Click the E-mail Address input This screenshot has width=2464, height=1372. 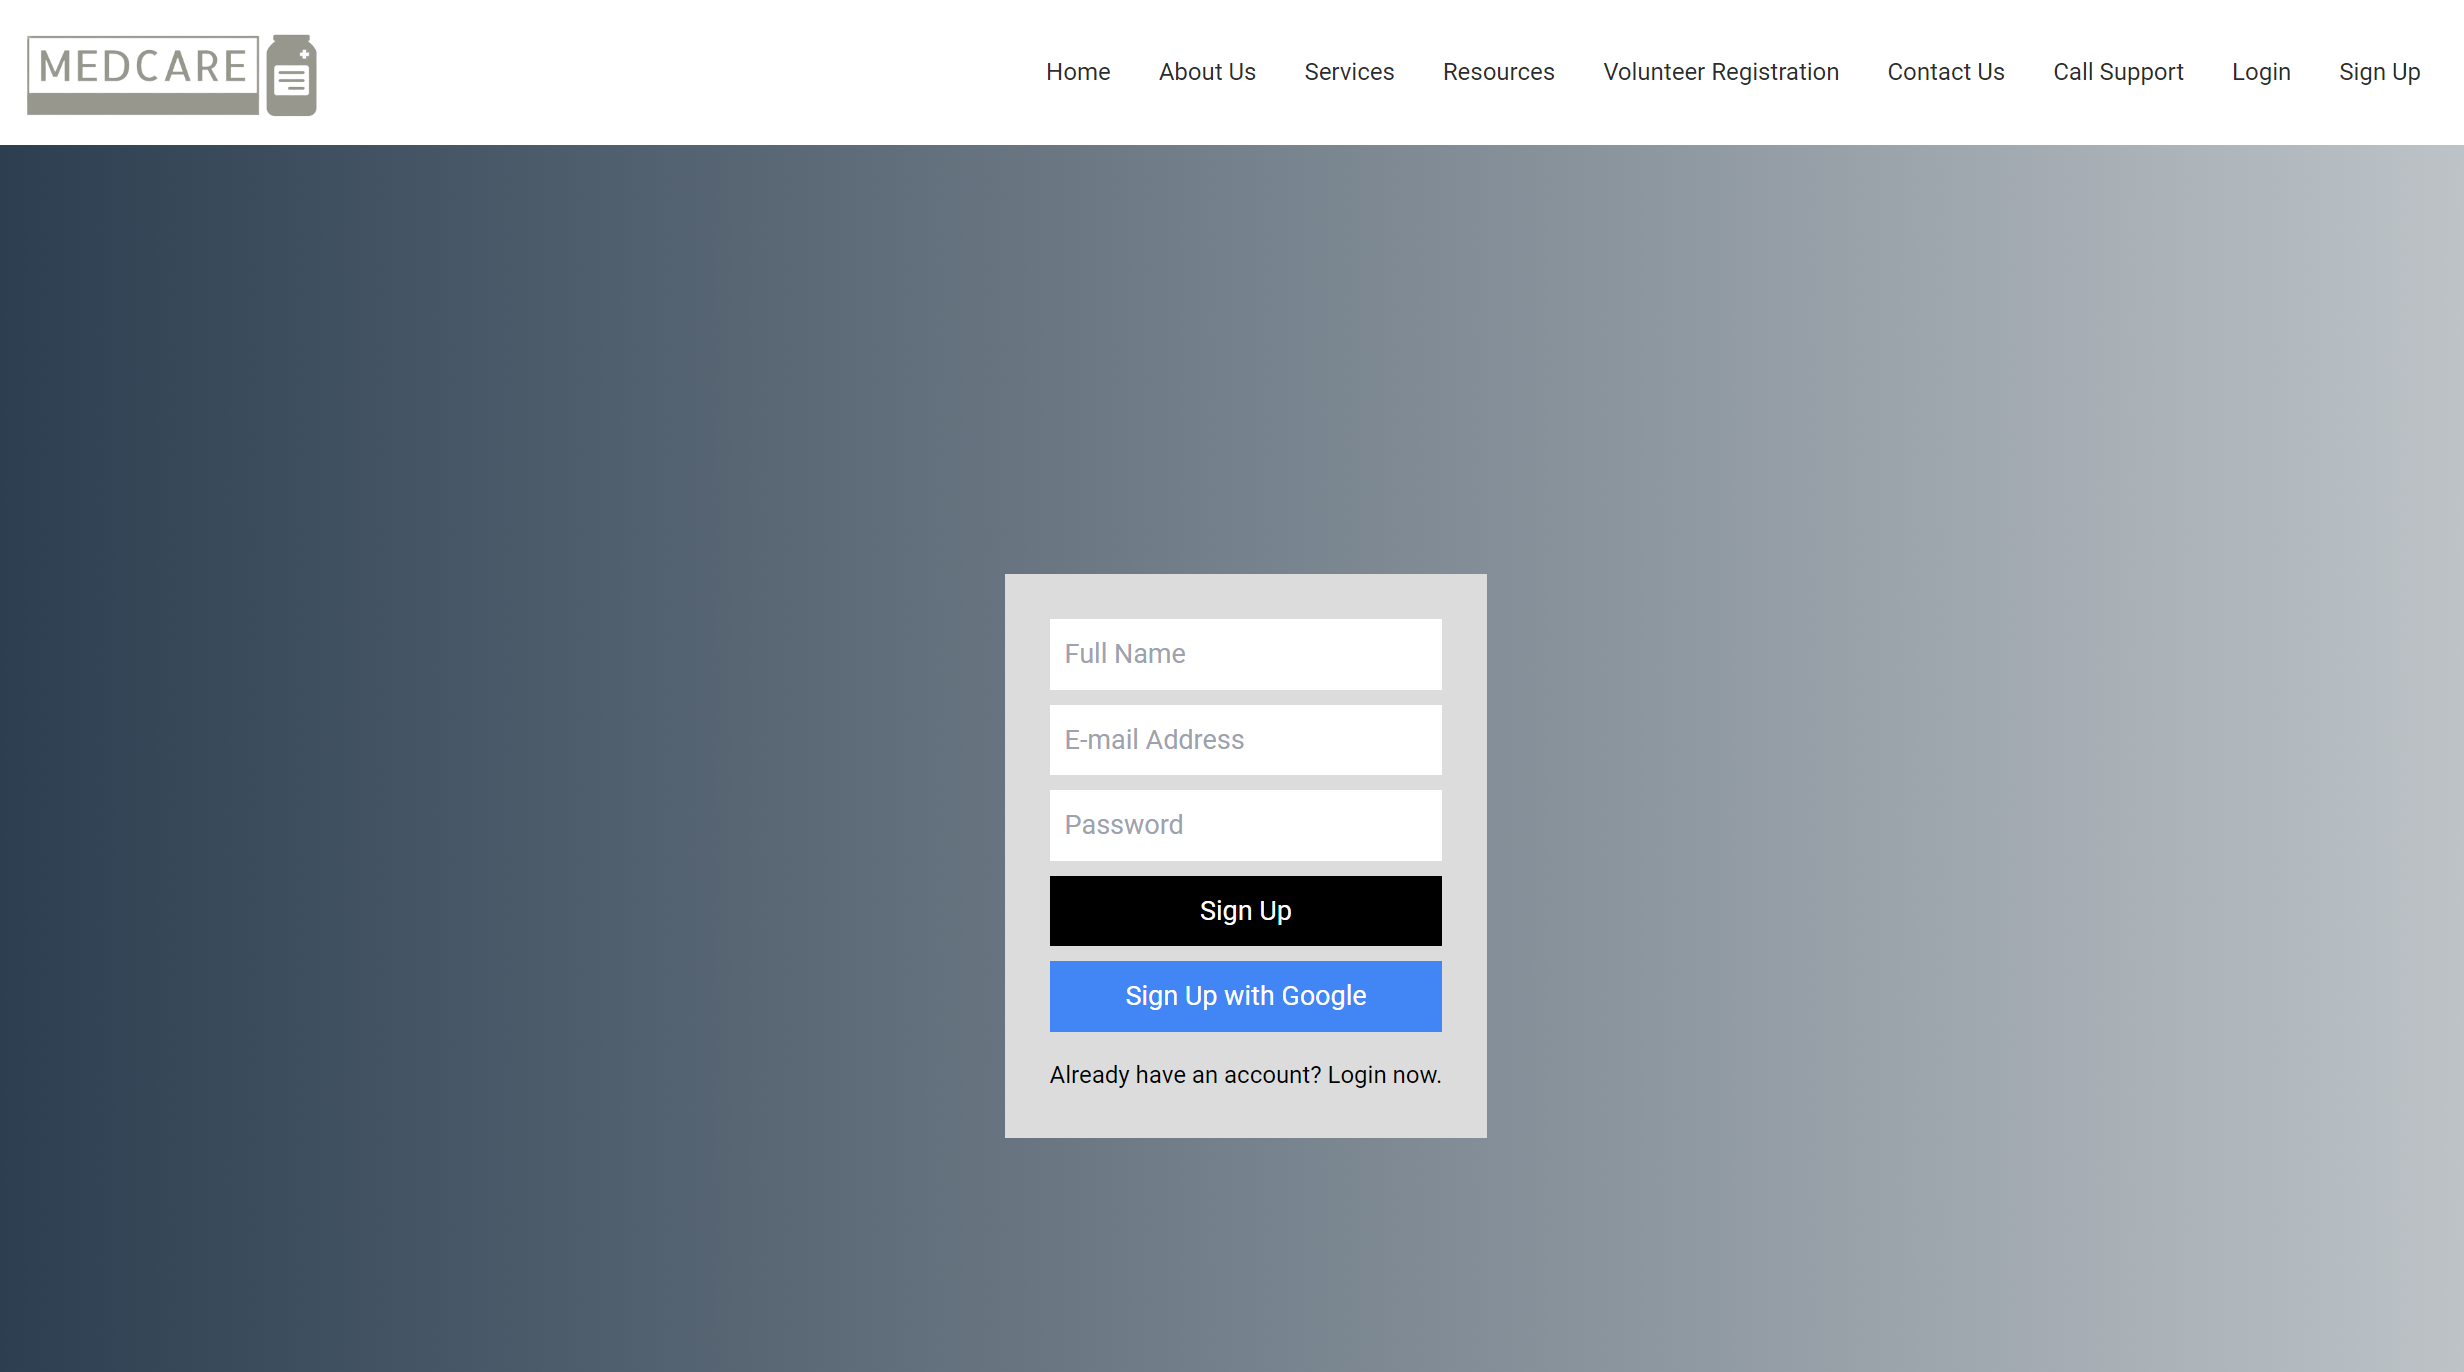1245,740
